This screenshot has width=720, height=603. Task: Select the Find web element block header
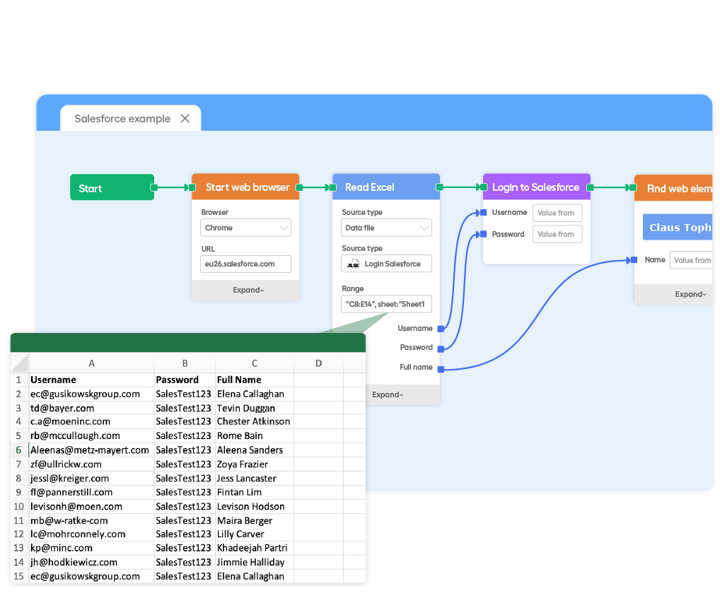pyautogui.click(x=673, y=188)
